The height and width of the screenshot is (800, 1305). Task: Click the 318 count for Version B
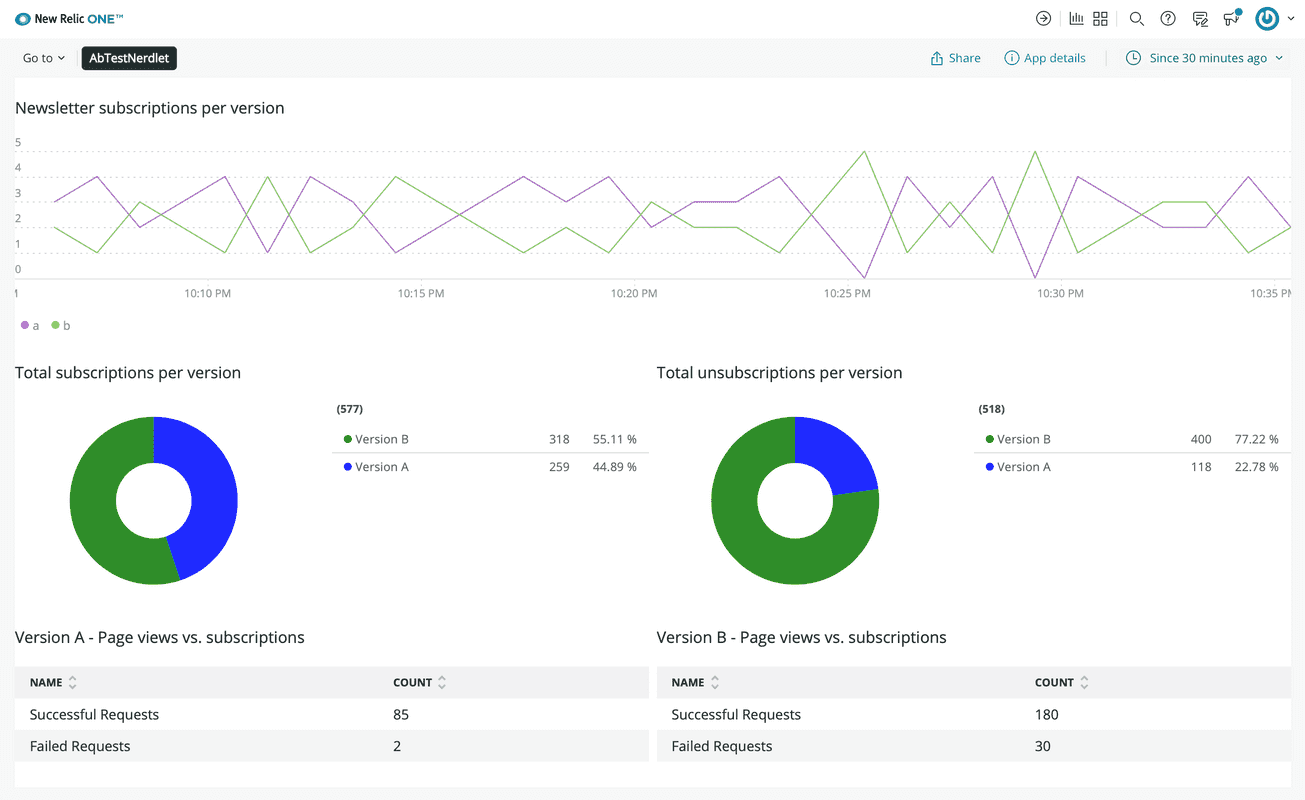tap(559, 439)
